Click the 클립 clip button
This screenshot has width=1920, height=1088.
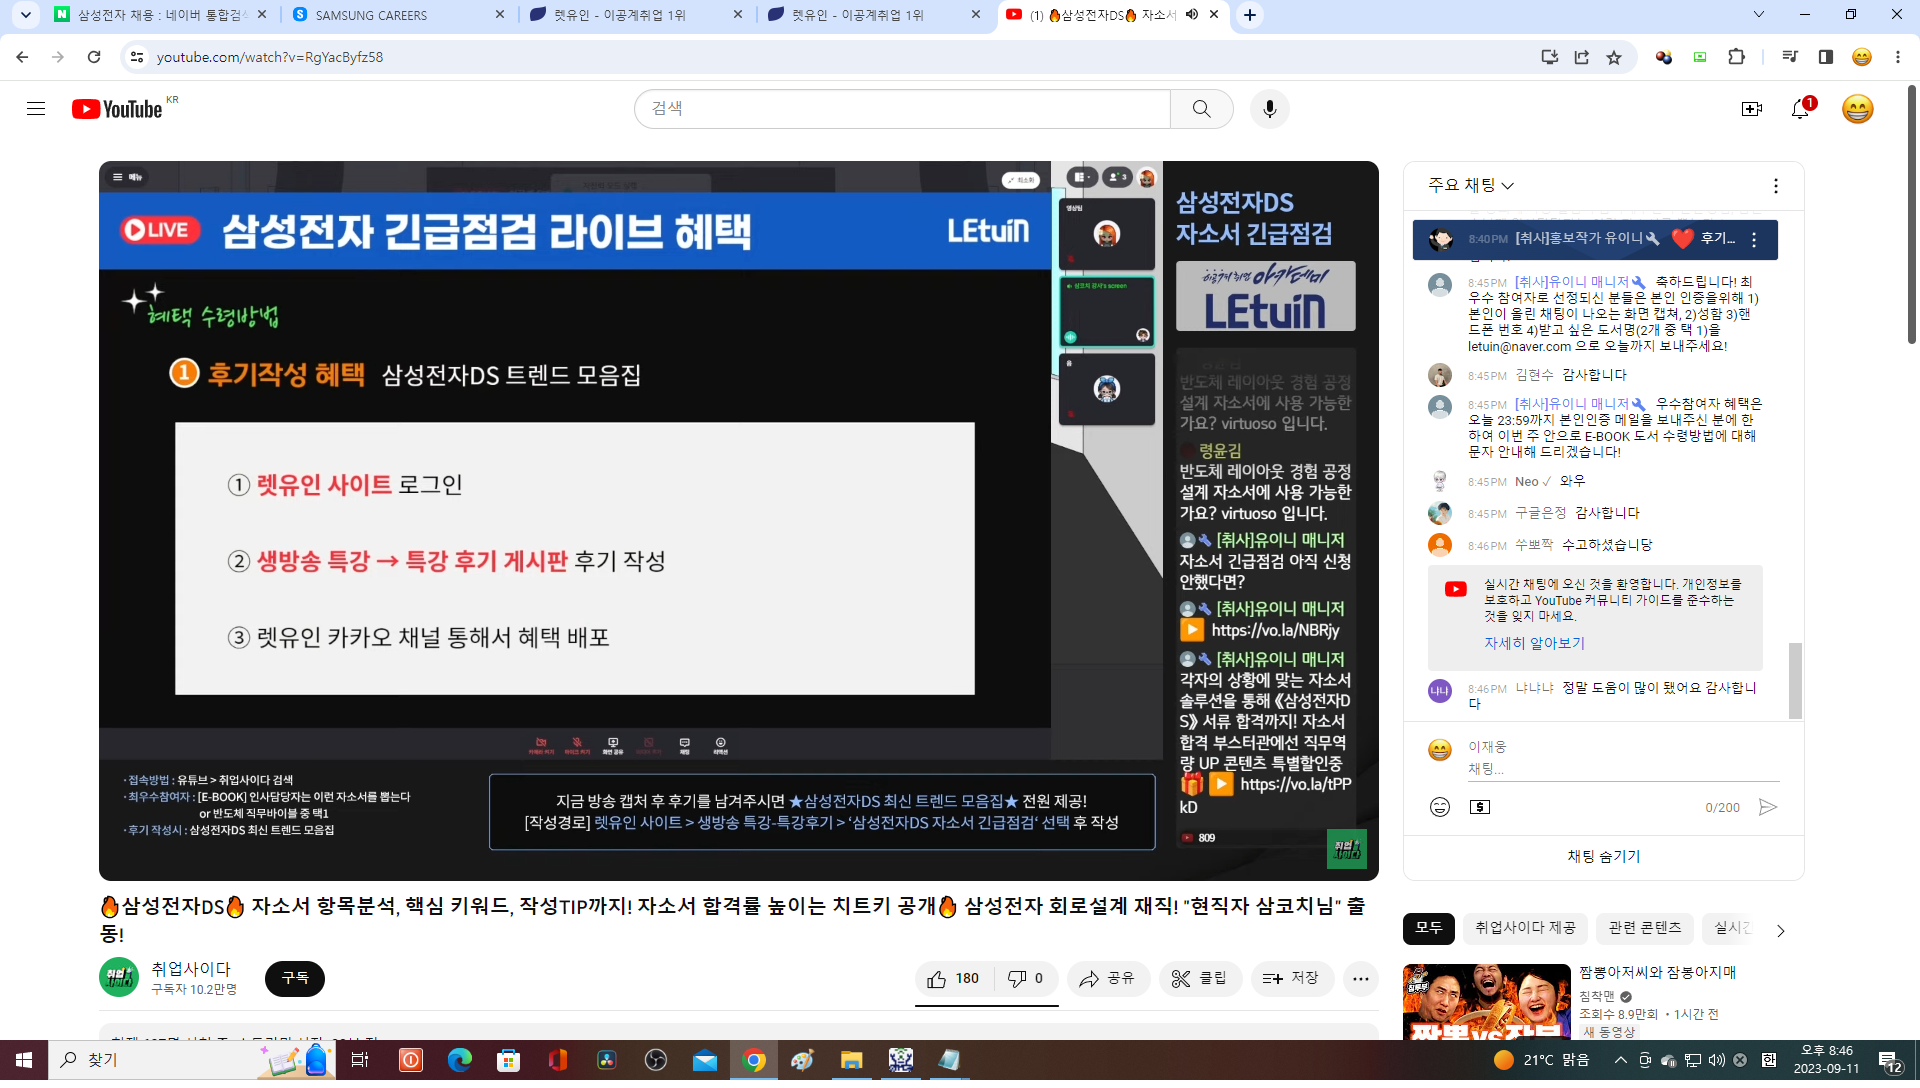pyautogui.click(x=1200, y=979)
